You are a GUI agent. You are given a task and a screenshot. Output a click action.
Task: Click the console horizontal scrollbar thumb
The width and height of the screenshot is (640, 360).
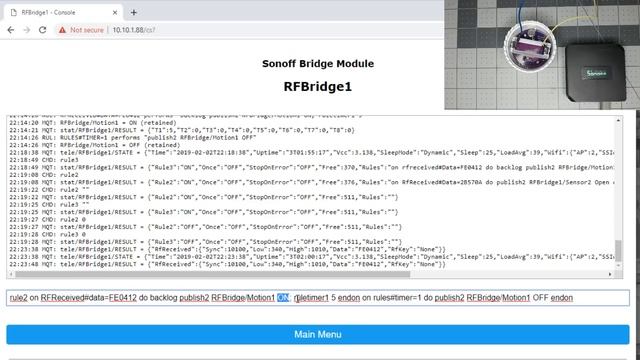[212, 274]
